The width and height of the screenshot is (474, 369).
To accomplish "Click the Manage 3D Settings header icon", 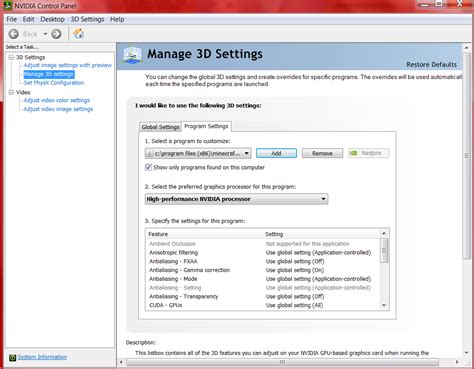I will tap(132, 55).
